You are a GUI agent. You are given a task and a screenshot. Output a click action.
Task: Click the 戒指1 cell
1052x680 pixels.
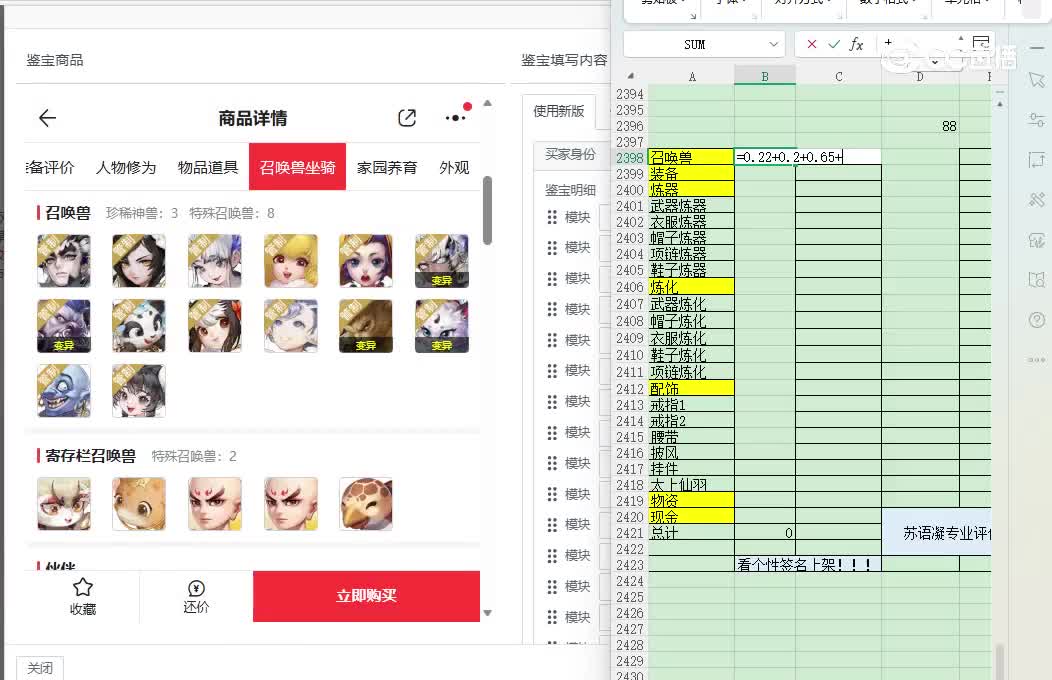pyautogui.click(x=691, y=405)
